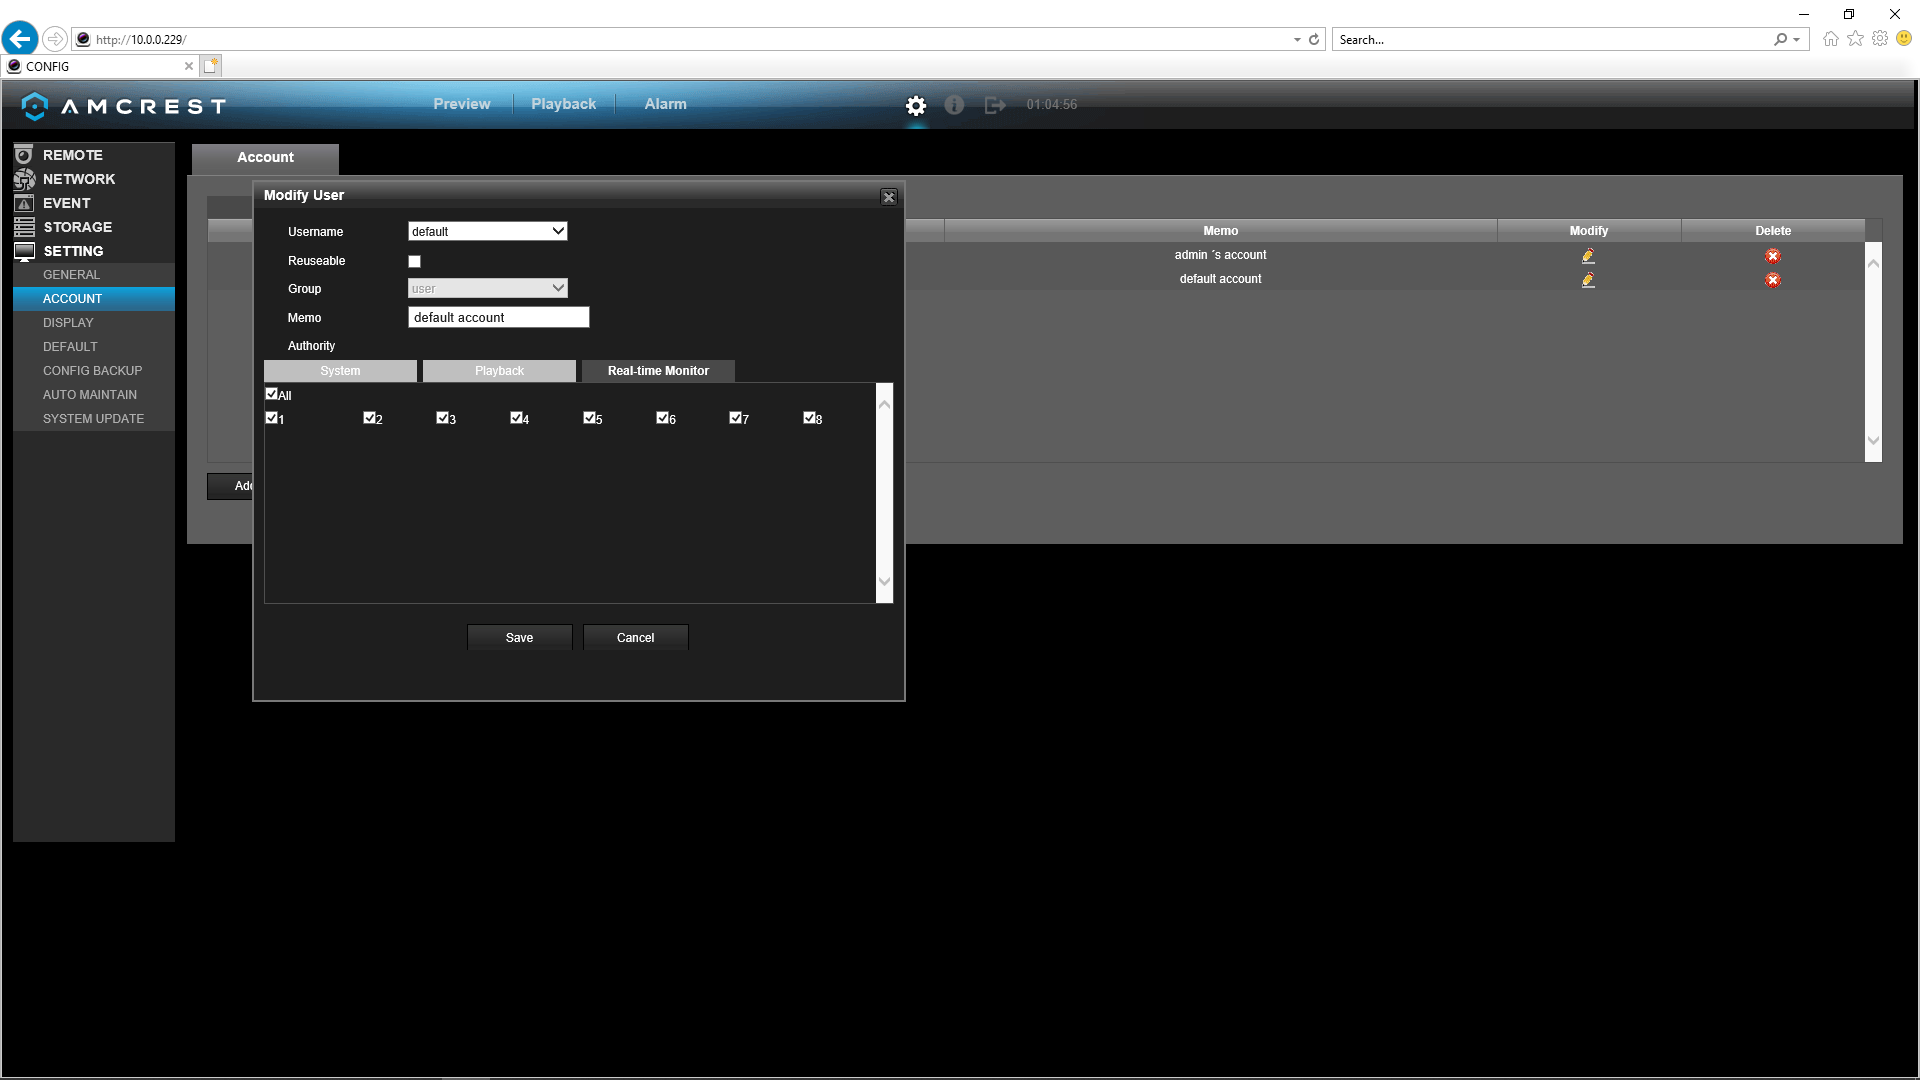Click the browser search magnifier icon
Viewport: 1920px width, 1080px height.
click(1781, 40)
